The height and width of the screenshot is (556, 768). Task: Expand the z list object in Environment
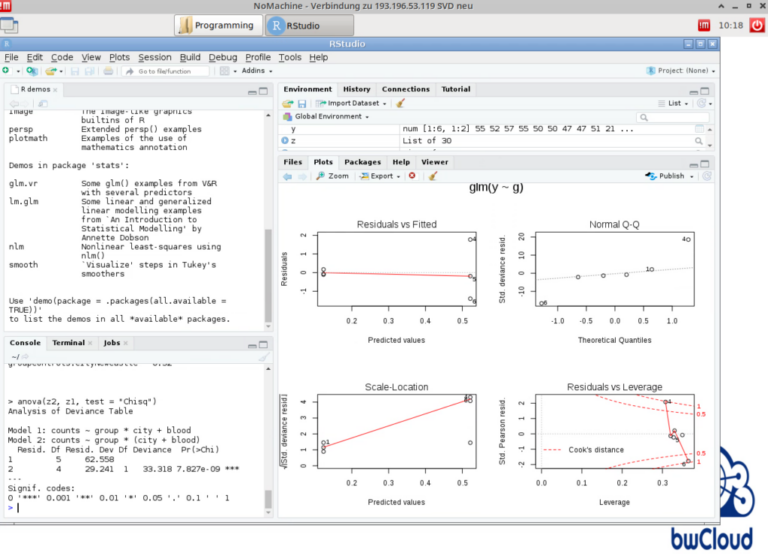tap(285, 141)
